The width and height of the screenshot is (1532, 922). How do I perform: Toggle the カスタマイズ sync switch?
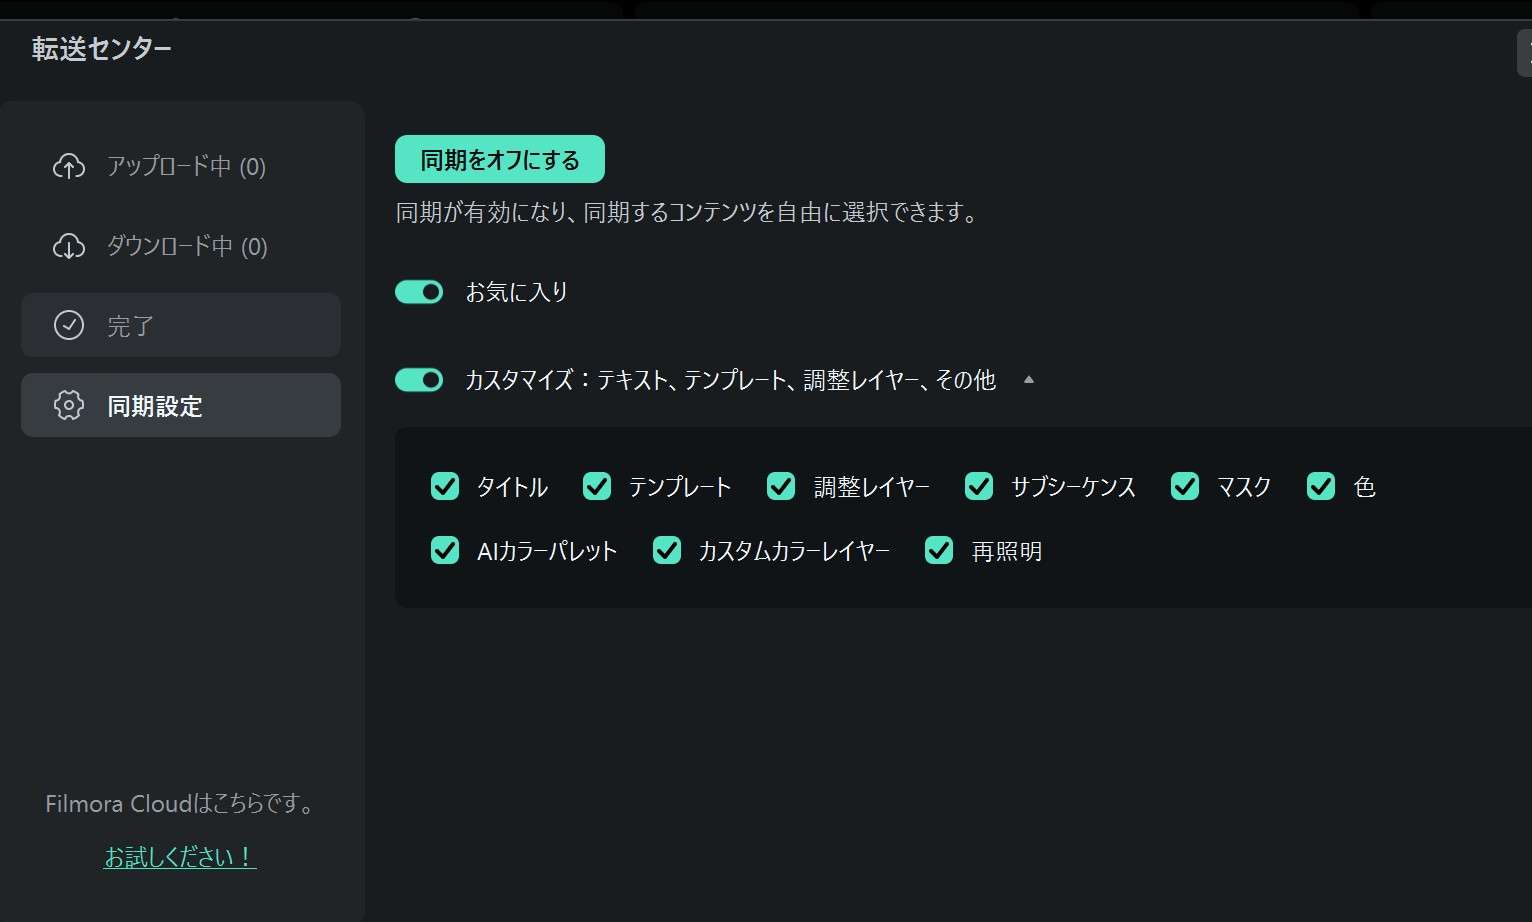point(419,380)
